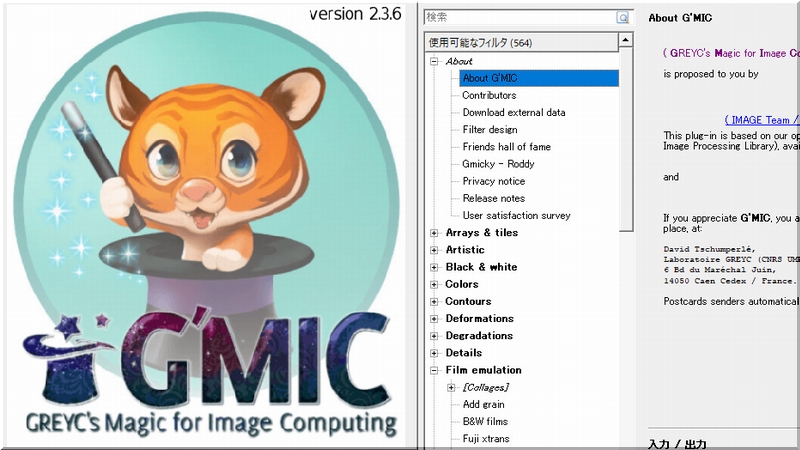This screenshot has width=800, height=450.
Task: Click the '14050 Caen Cedex / France.' line
Action: pyautogui.click(x=730, y=281)
